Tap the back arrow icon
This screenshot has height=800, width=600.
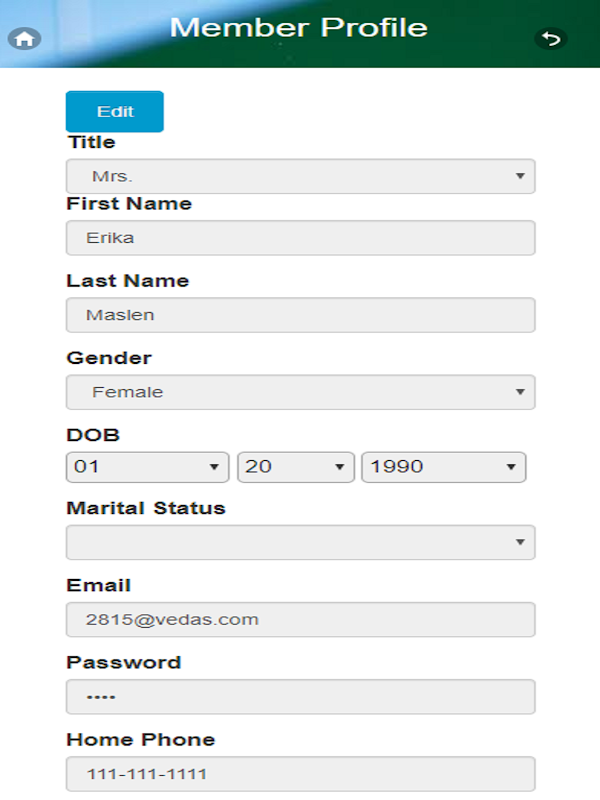550,39
